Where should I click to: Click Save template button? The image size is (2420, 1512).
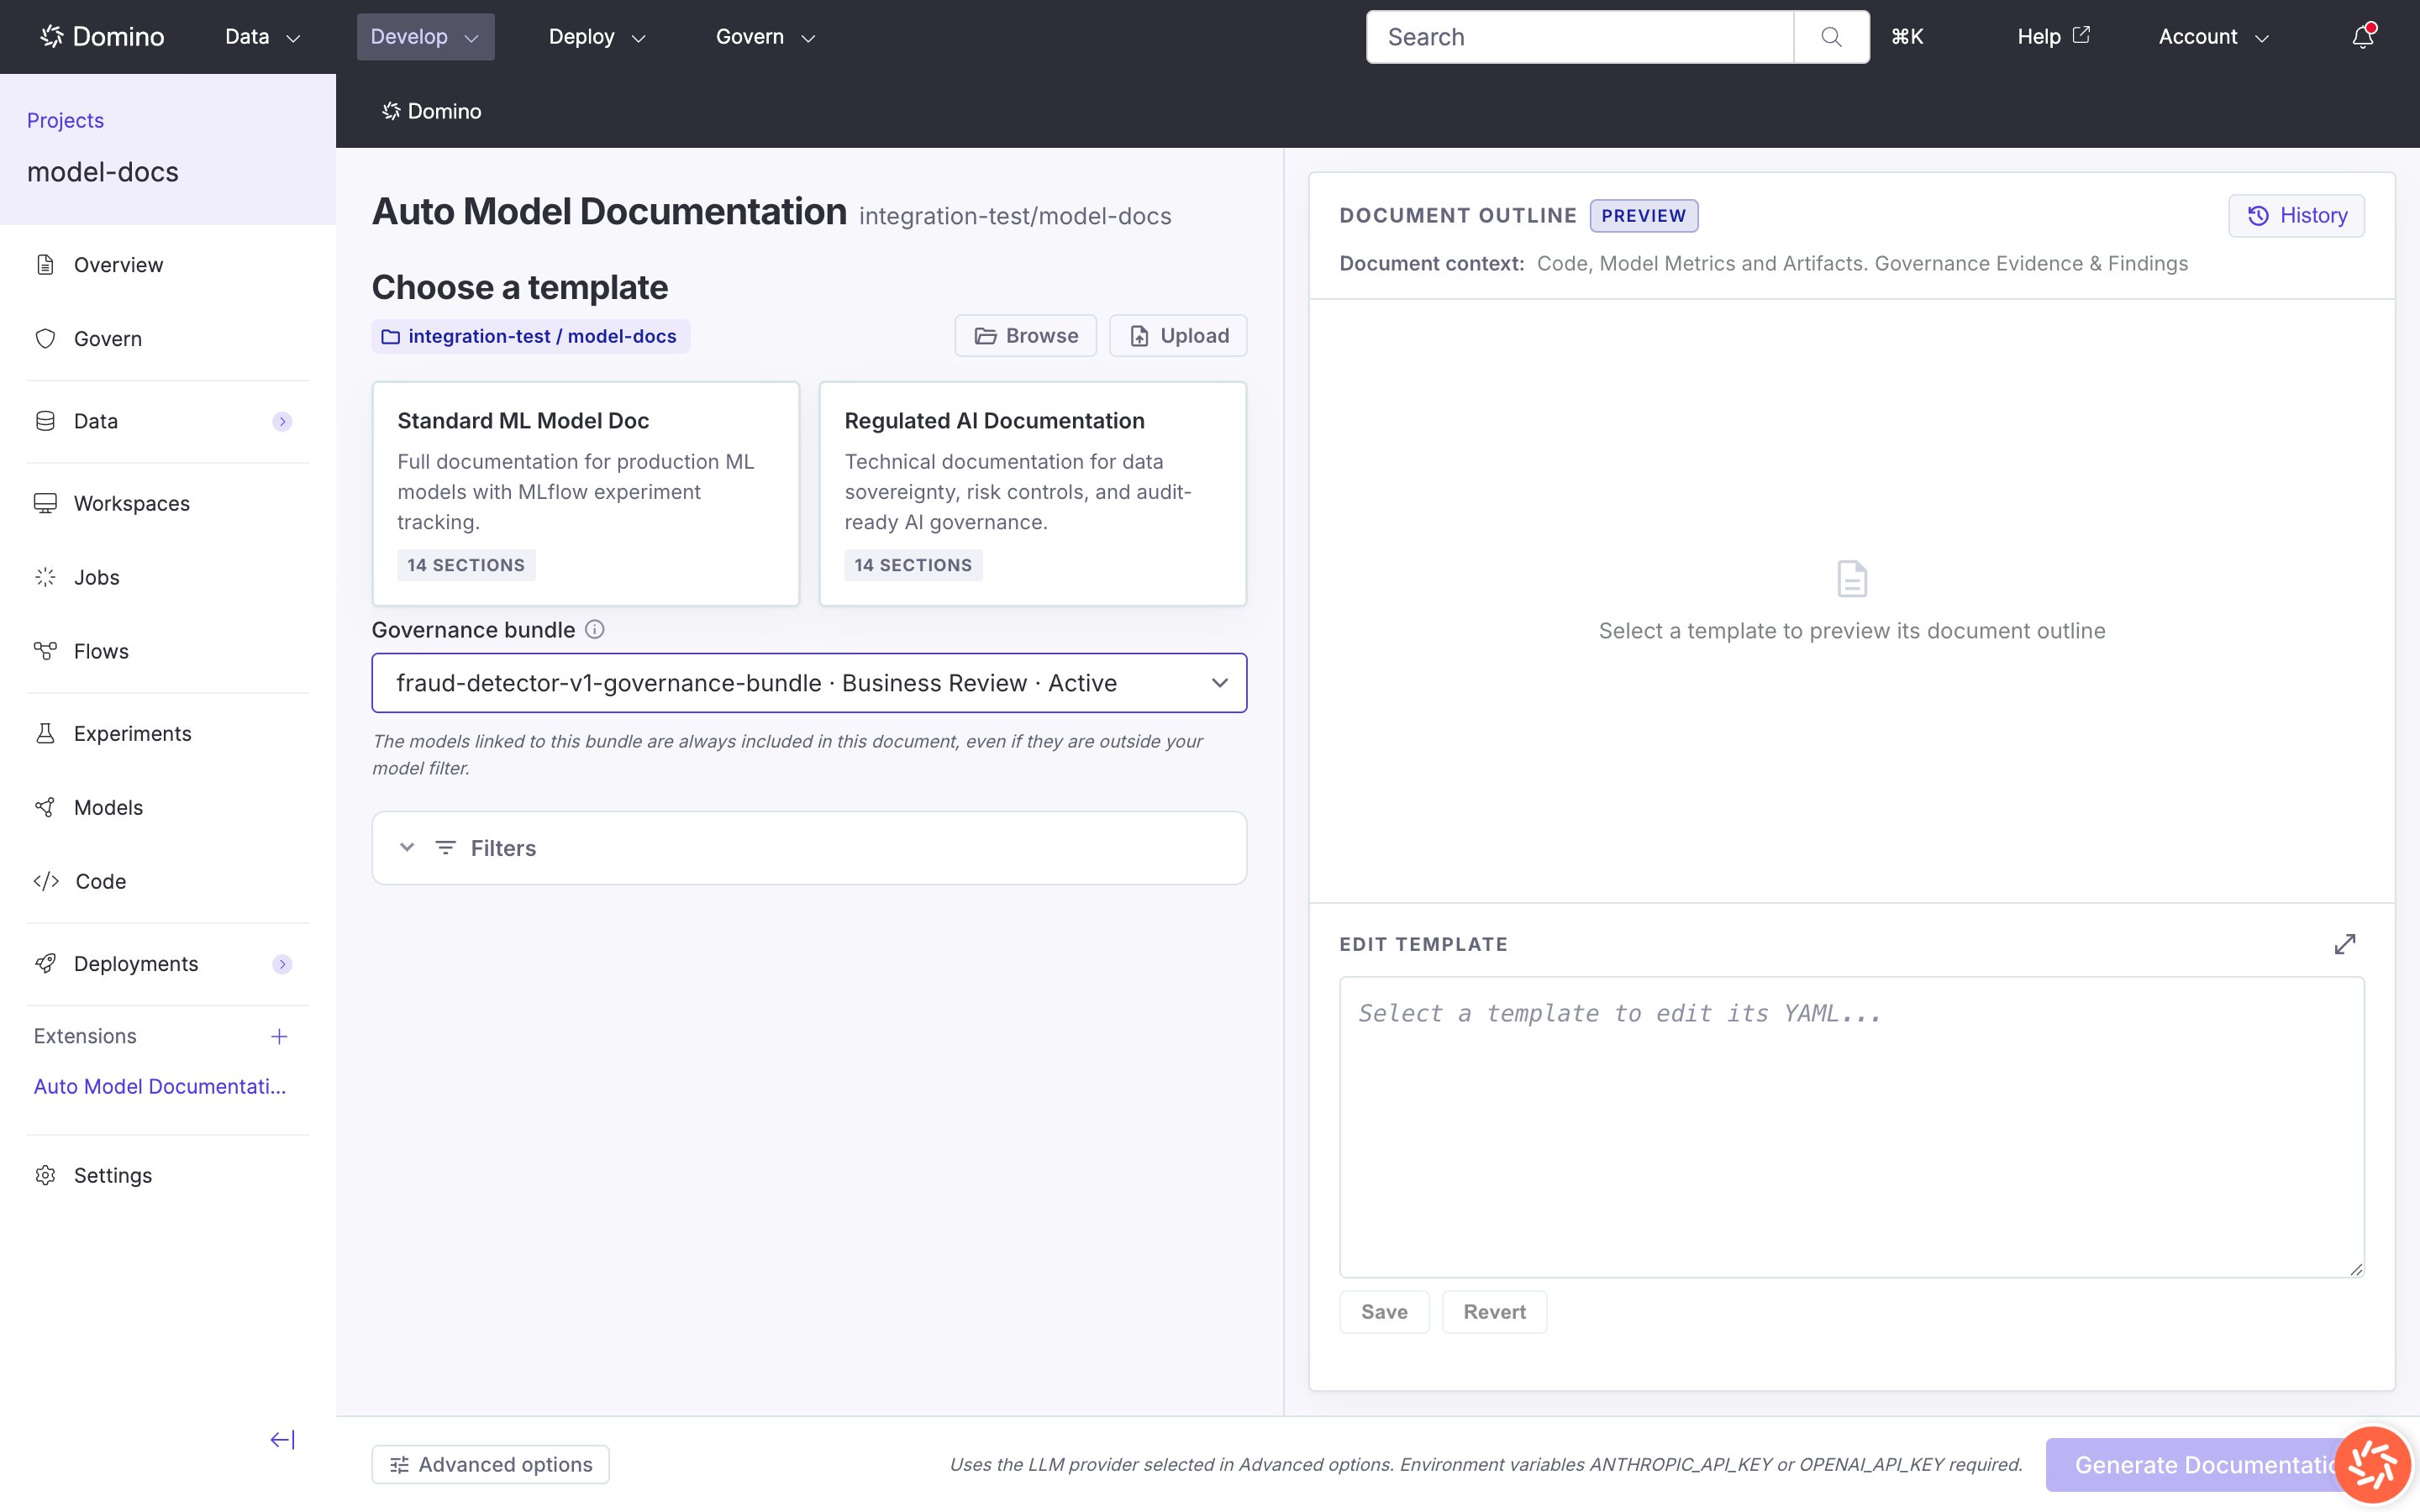click(x=1384, y=1312)
